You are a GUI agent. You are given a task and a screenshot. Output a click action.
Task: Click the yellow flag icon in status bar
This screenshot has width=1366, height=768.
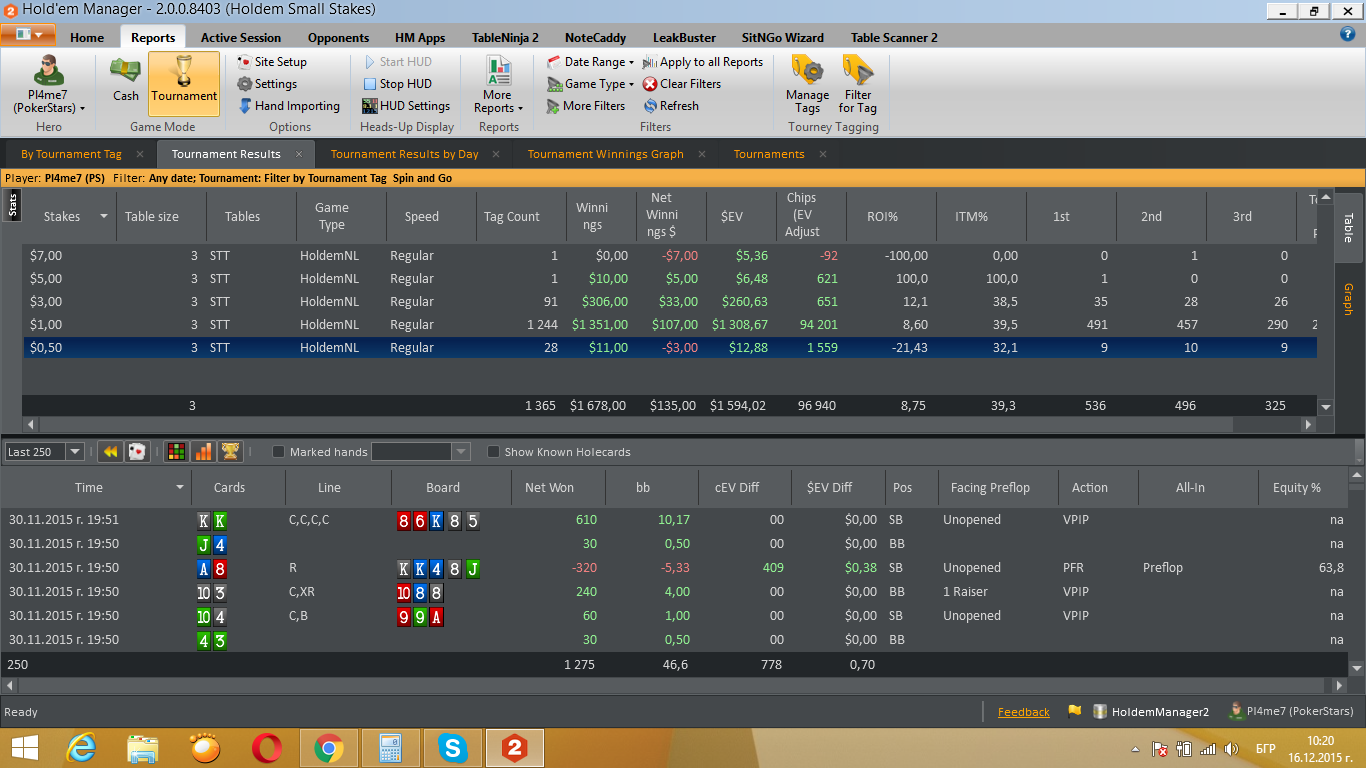[x=1075, y=712]
